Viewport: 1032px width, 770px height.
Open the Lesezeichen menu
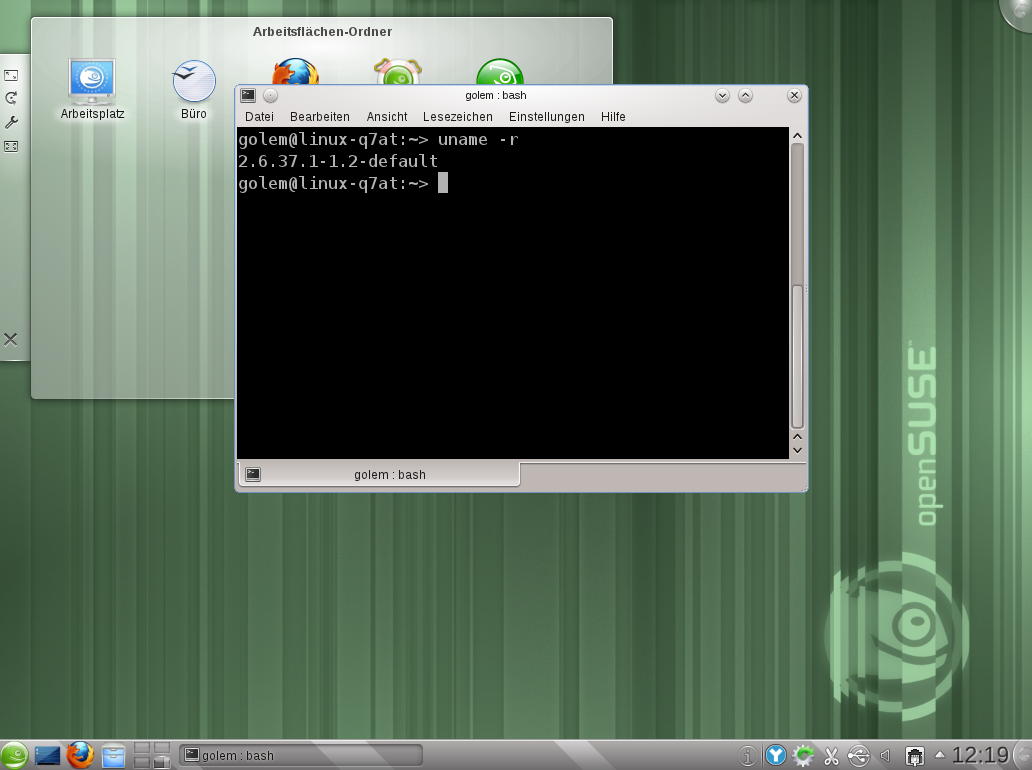click(457, 116)
